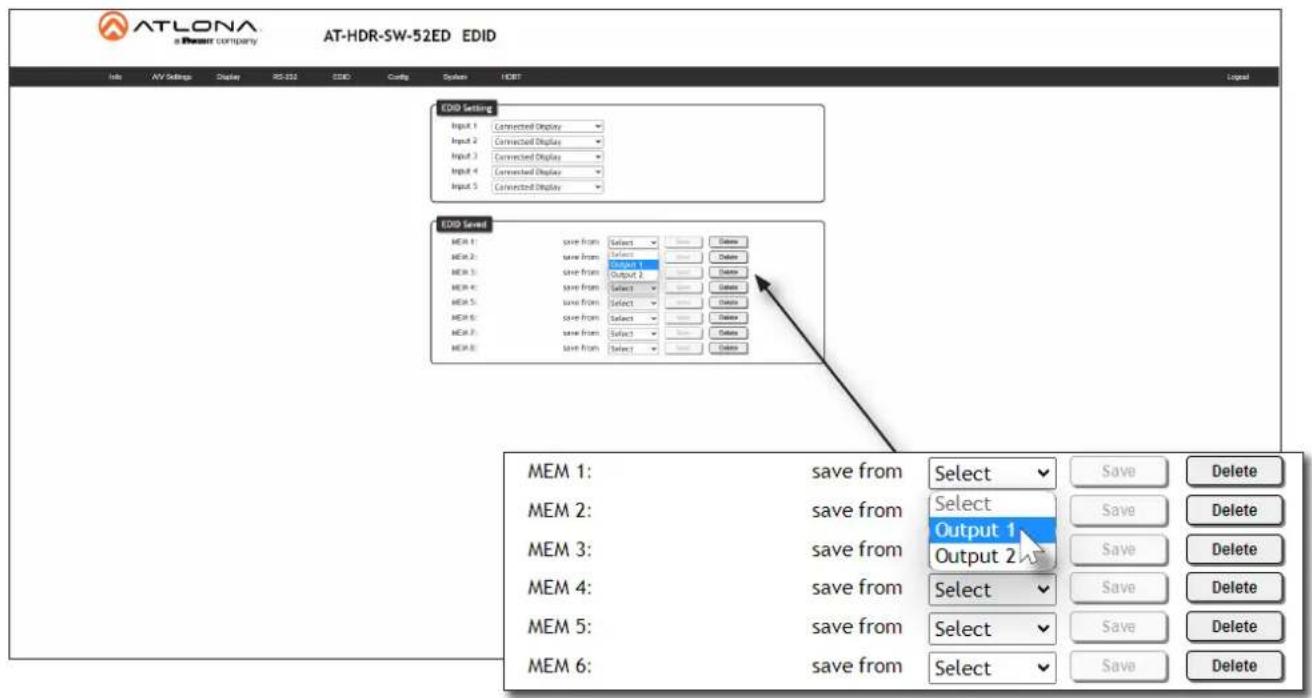Open the Info page in navigation bar

click(115, 77)
